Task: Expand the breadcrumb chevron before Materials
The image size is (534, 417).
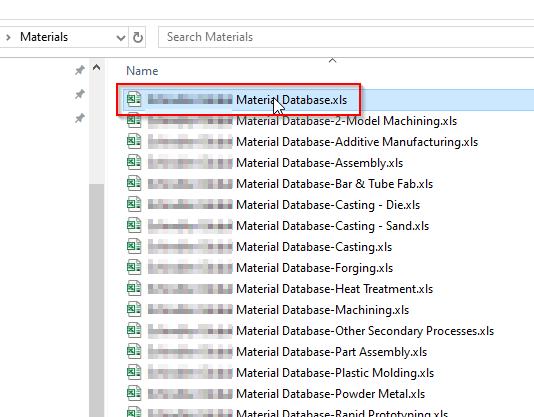Action: 9,37
